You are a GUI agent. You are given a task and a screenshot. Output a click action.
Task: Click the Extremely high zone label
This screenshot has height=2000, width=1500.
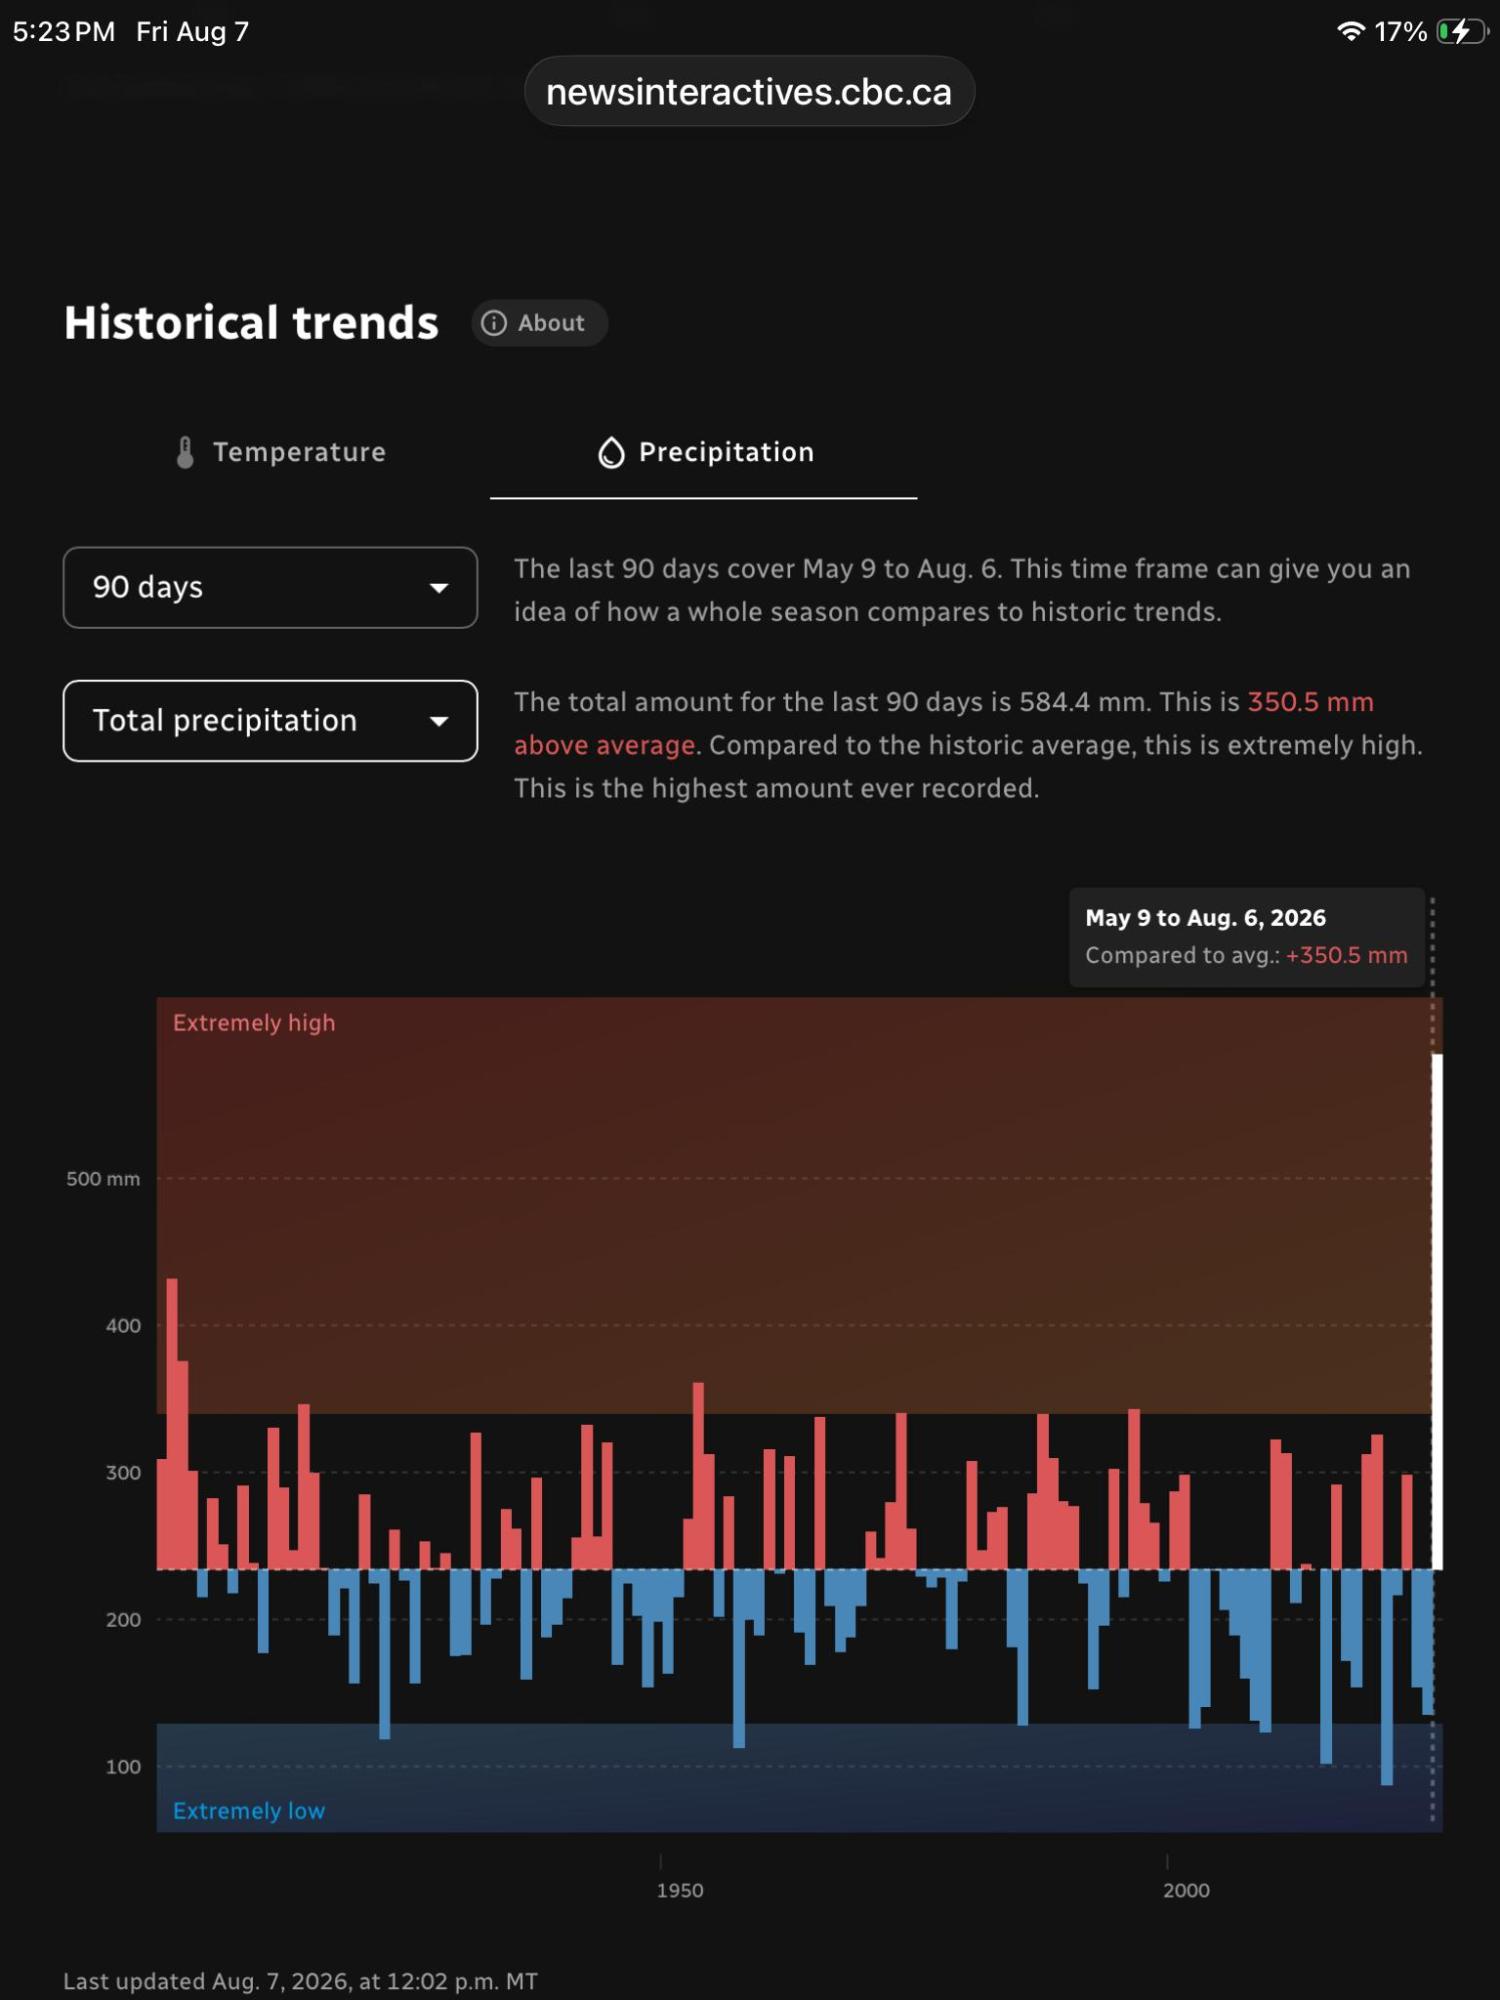coord(254,1023)
